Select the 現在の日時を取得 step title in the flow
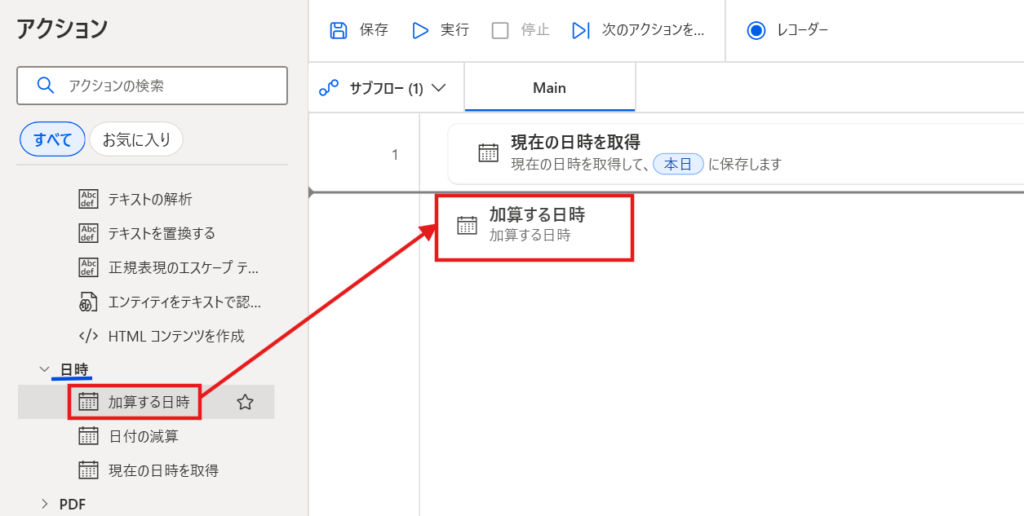1024x516 pixels. point(575,142)
